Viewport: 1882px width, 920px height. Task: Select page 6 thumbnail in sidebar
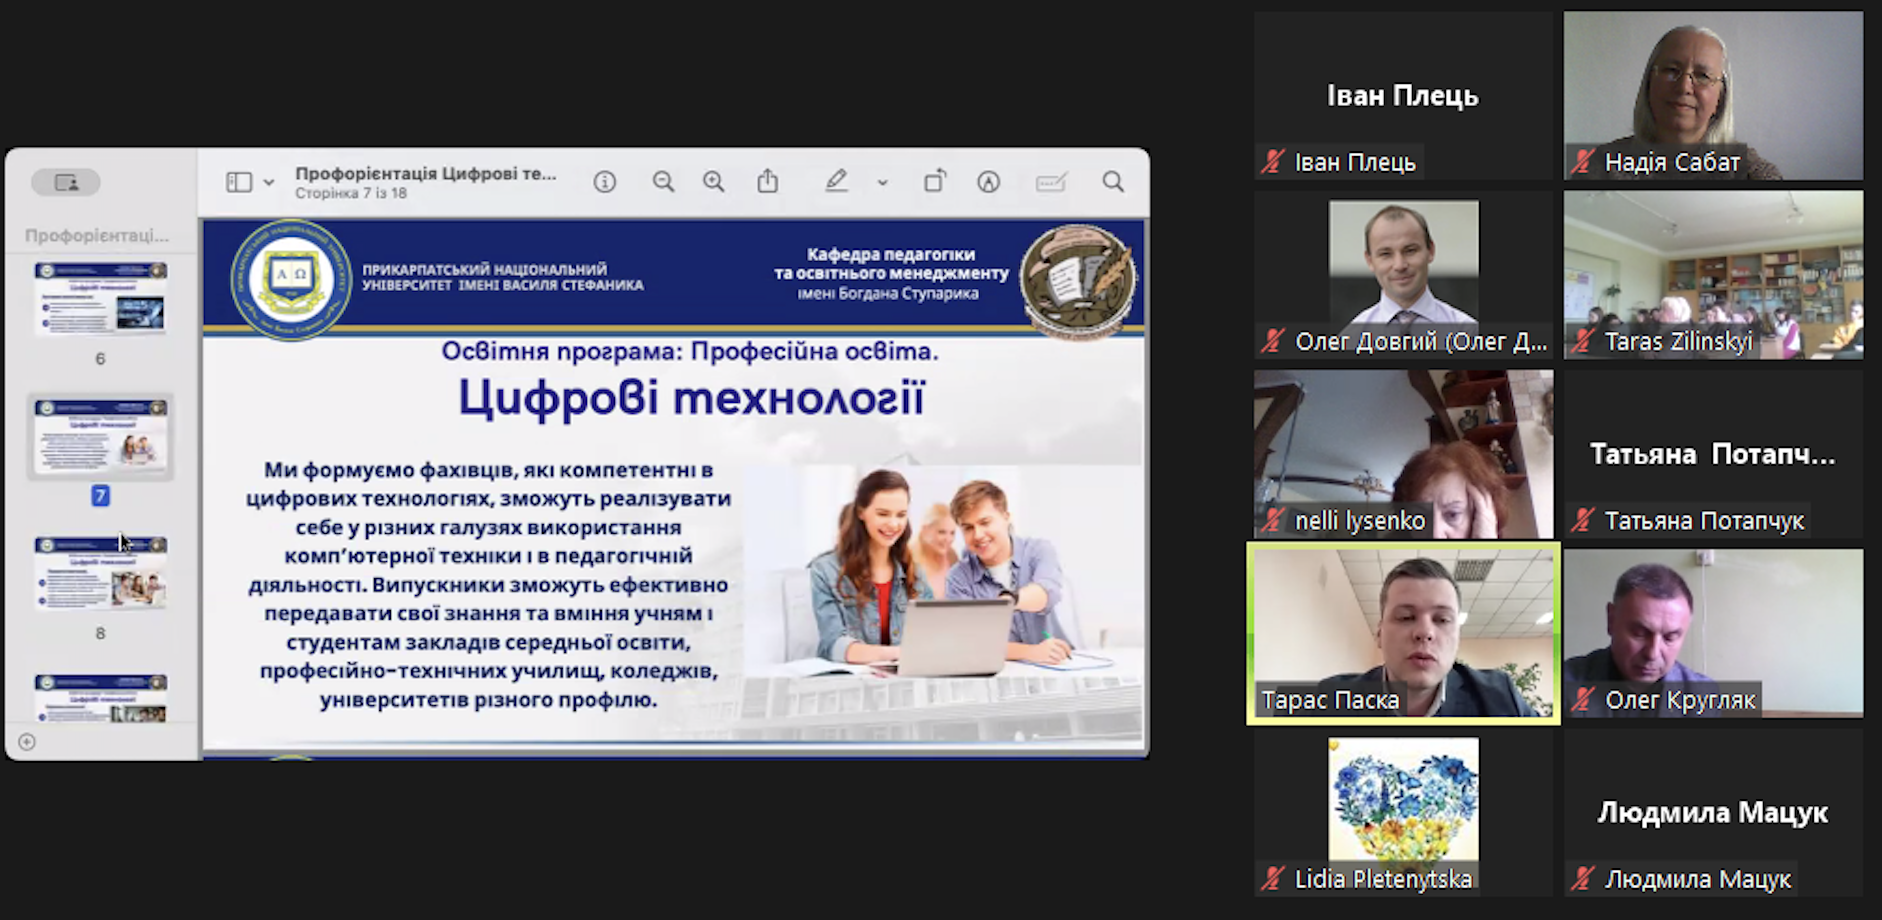100,298
